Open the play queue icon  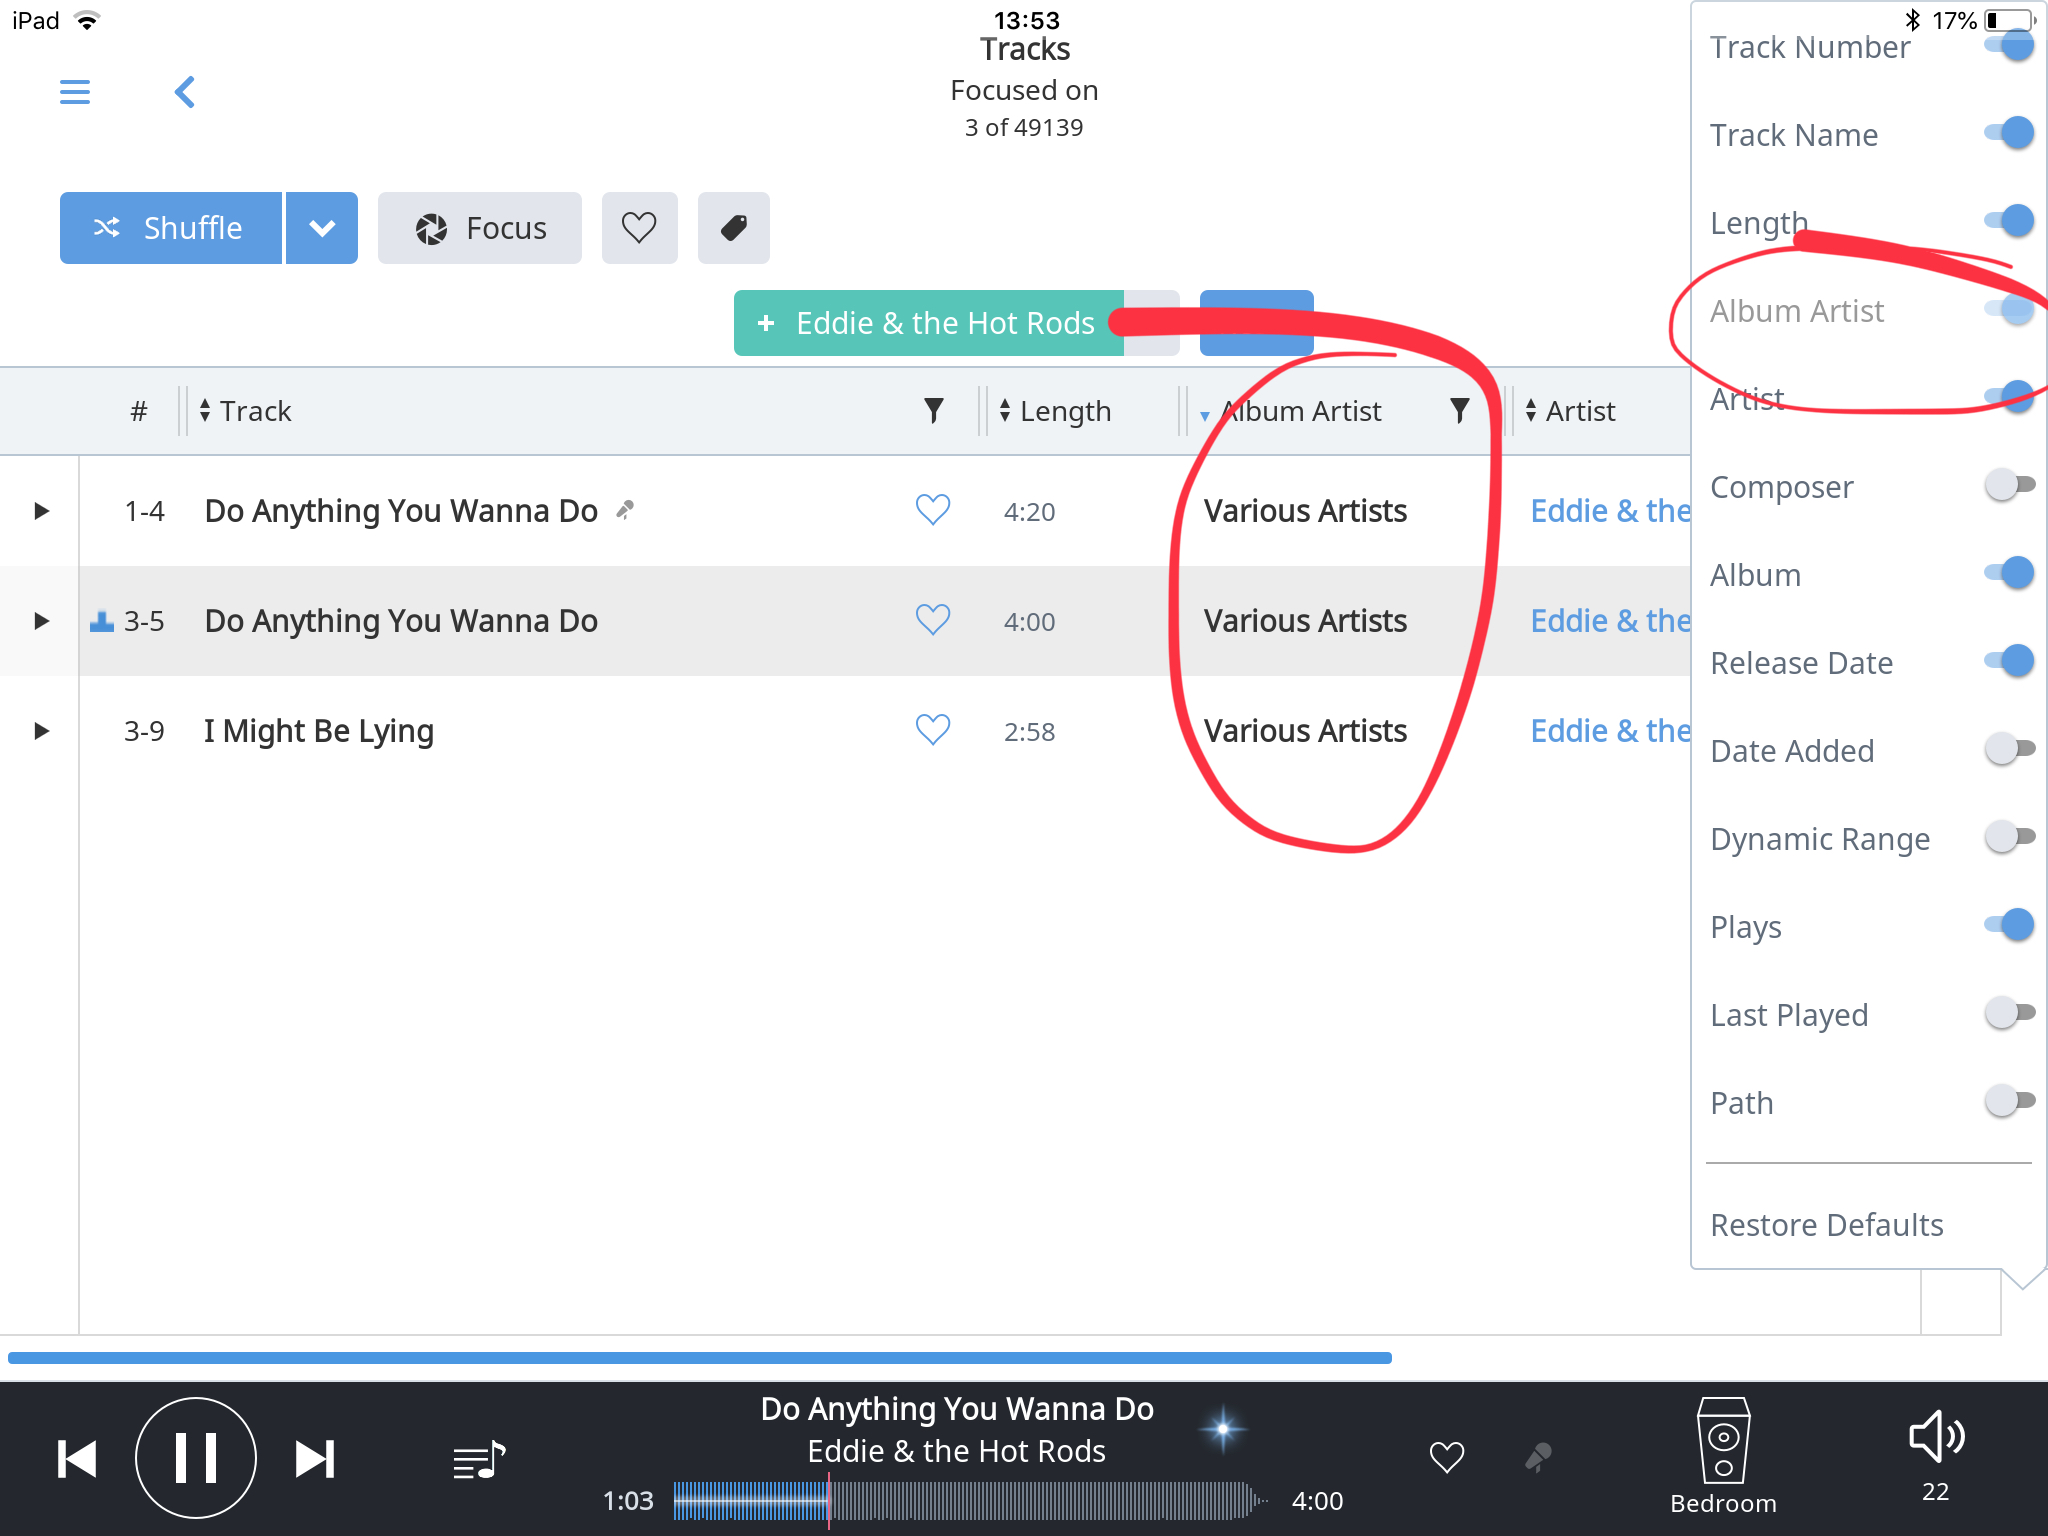click(479, 1461)
